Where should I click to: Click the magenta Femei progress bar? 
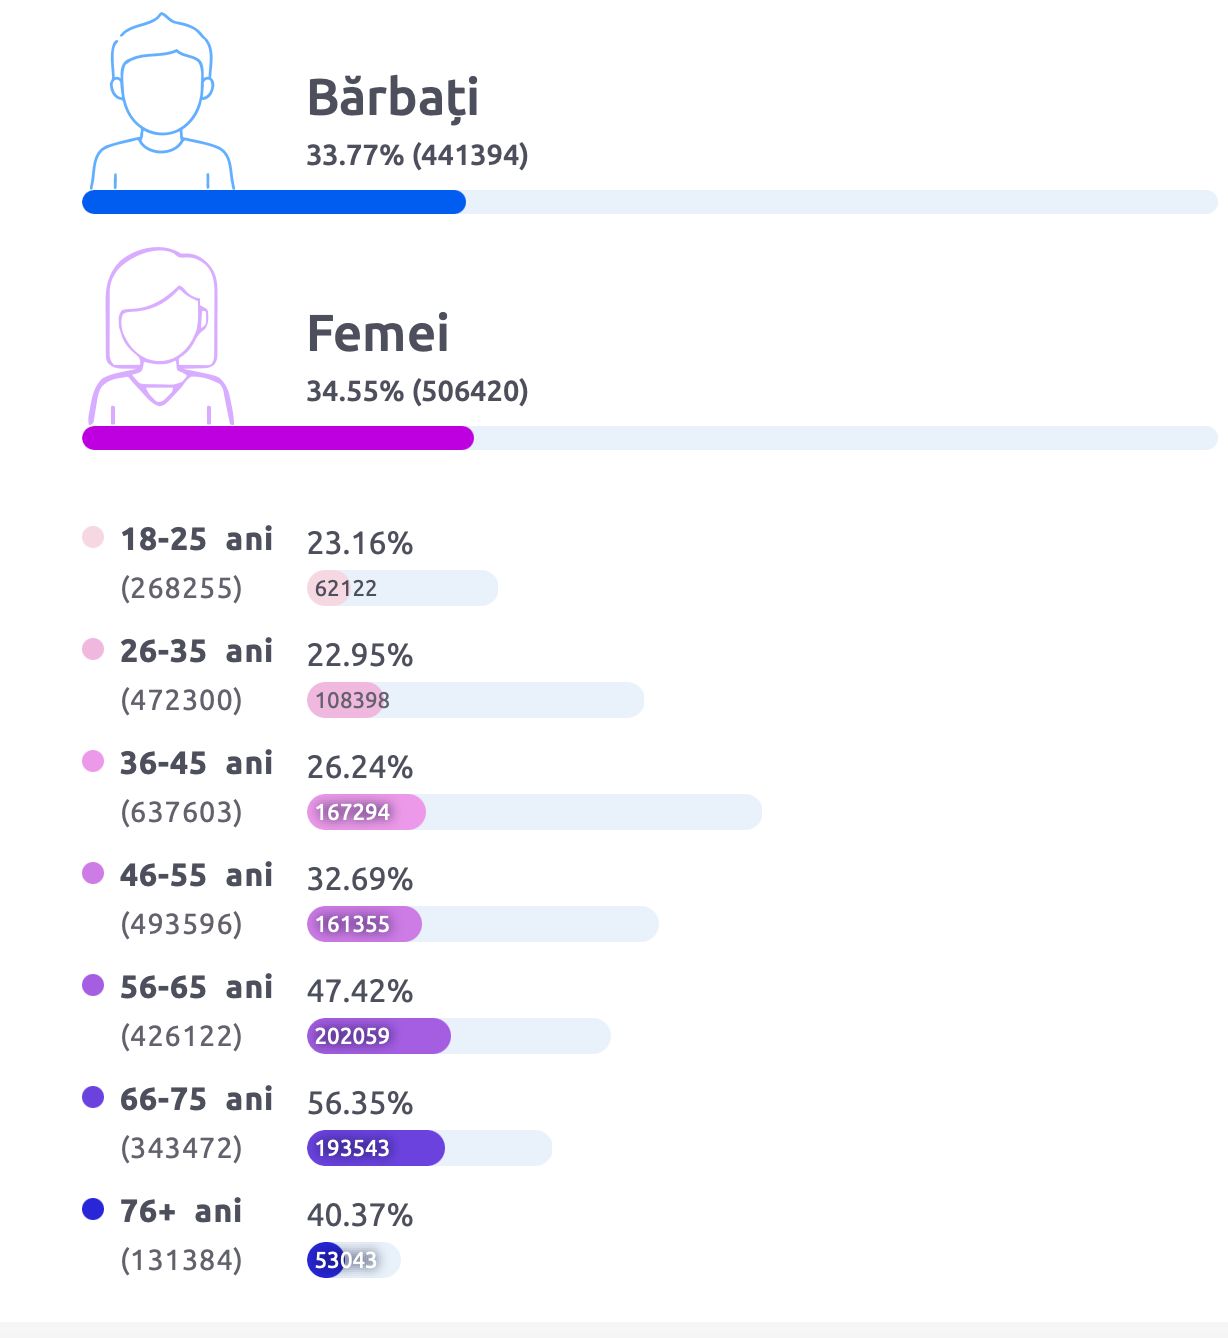point(278,438)
